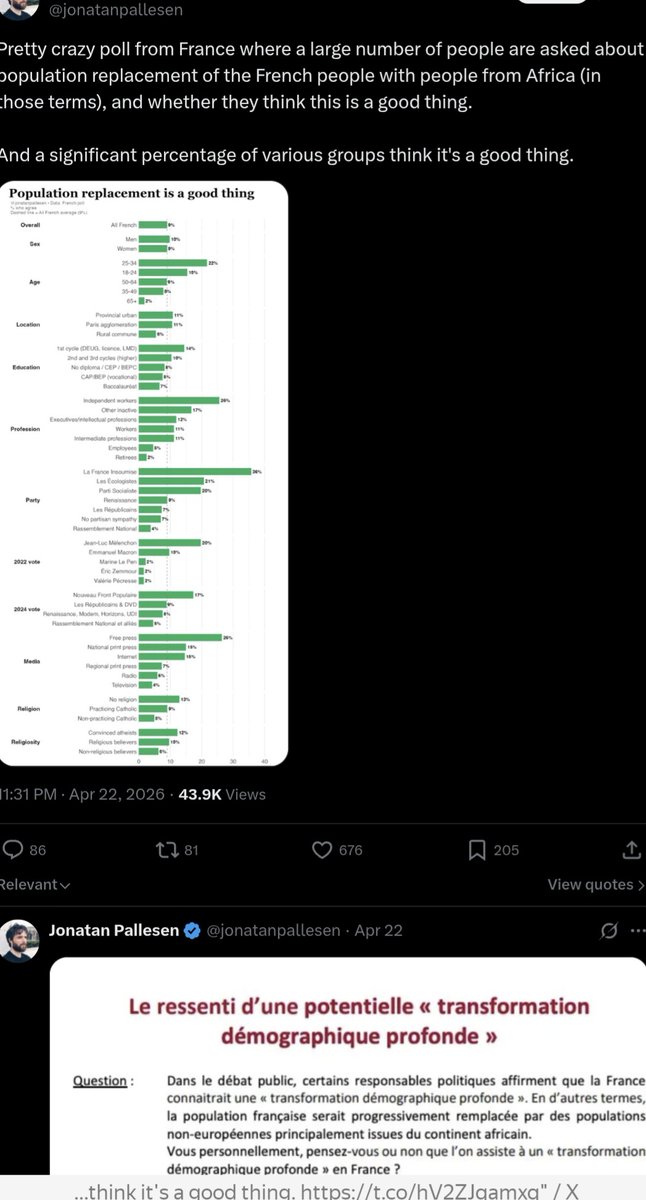
Task: Click the @jonatanpallesen handle in the reply
Action: [x=271, y=930]
